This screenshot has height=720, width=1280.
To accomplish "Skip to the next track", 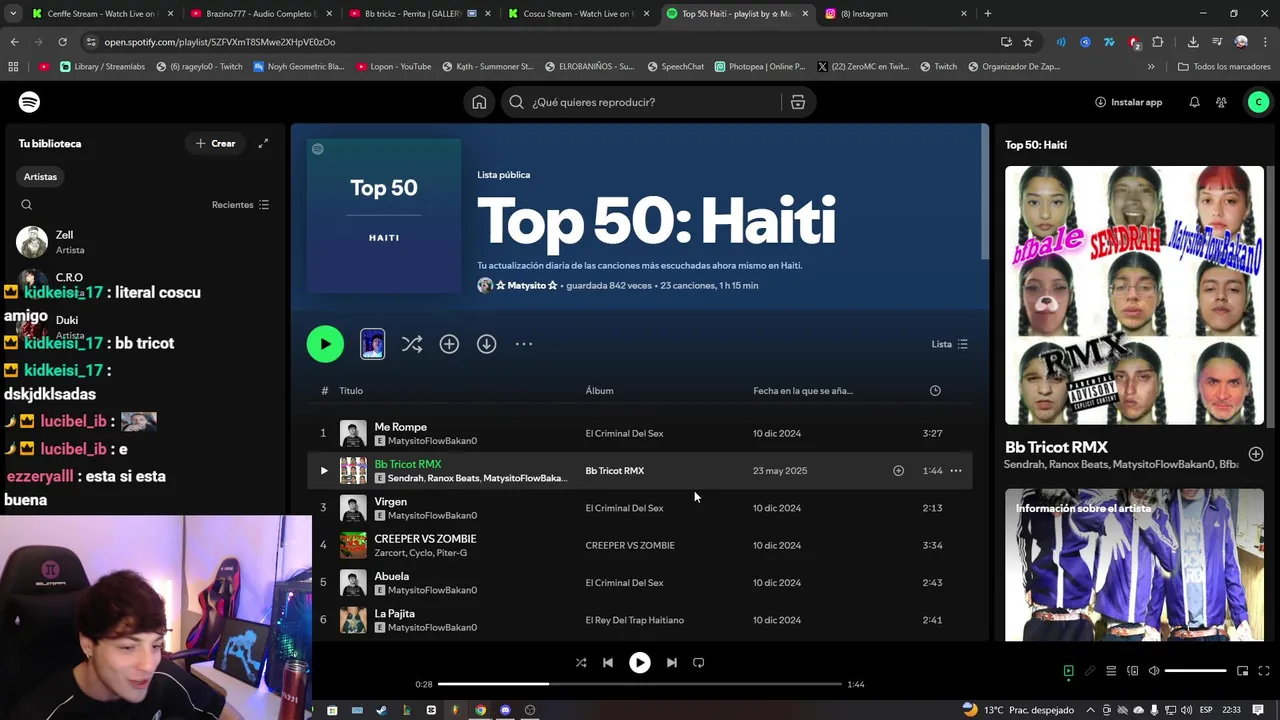I will 672,662.
